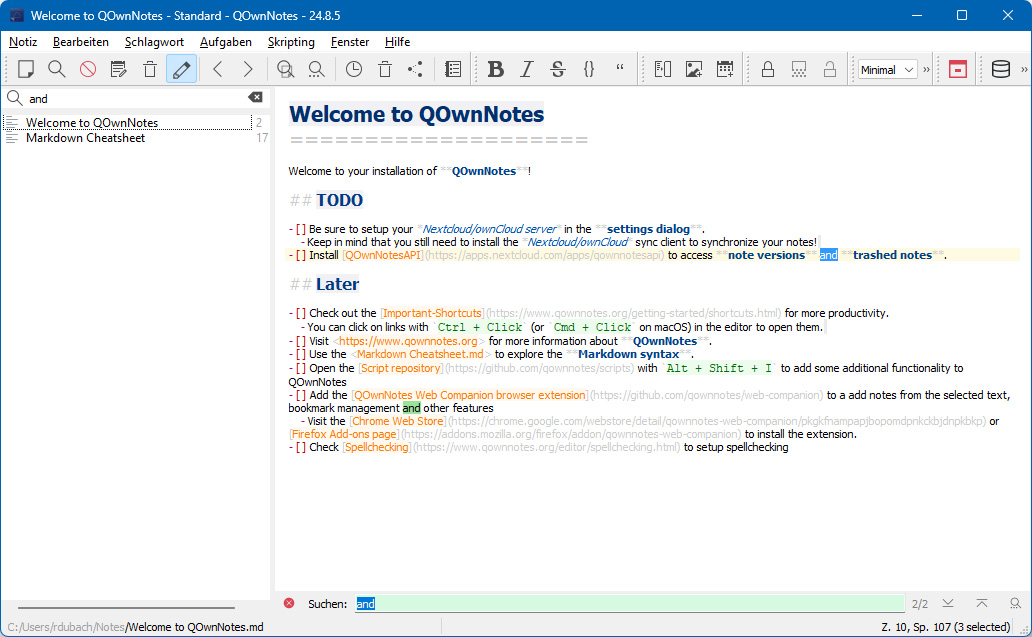Encrypt the note with the closed lock icon
Image resolution: width=1032 pixels, height=637 pixels.
pos(767,69)
